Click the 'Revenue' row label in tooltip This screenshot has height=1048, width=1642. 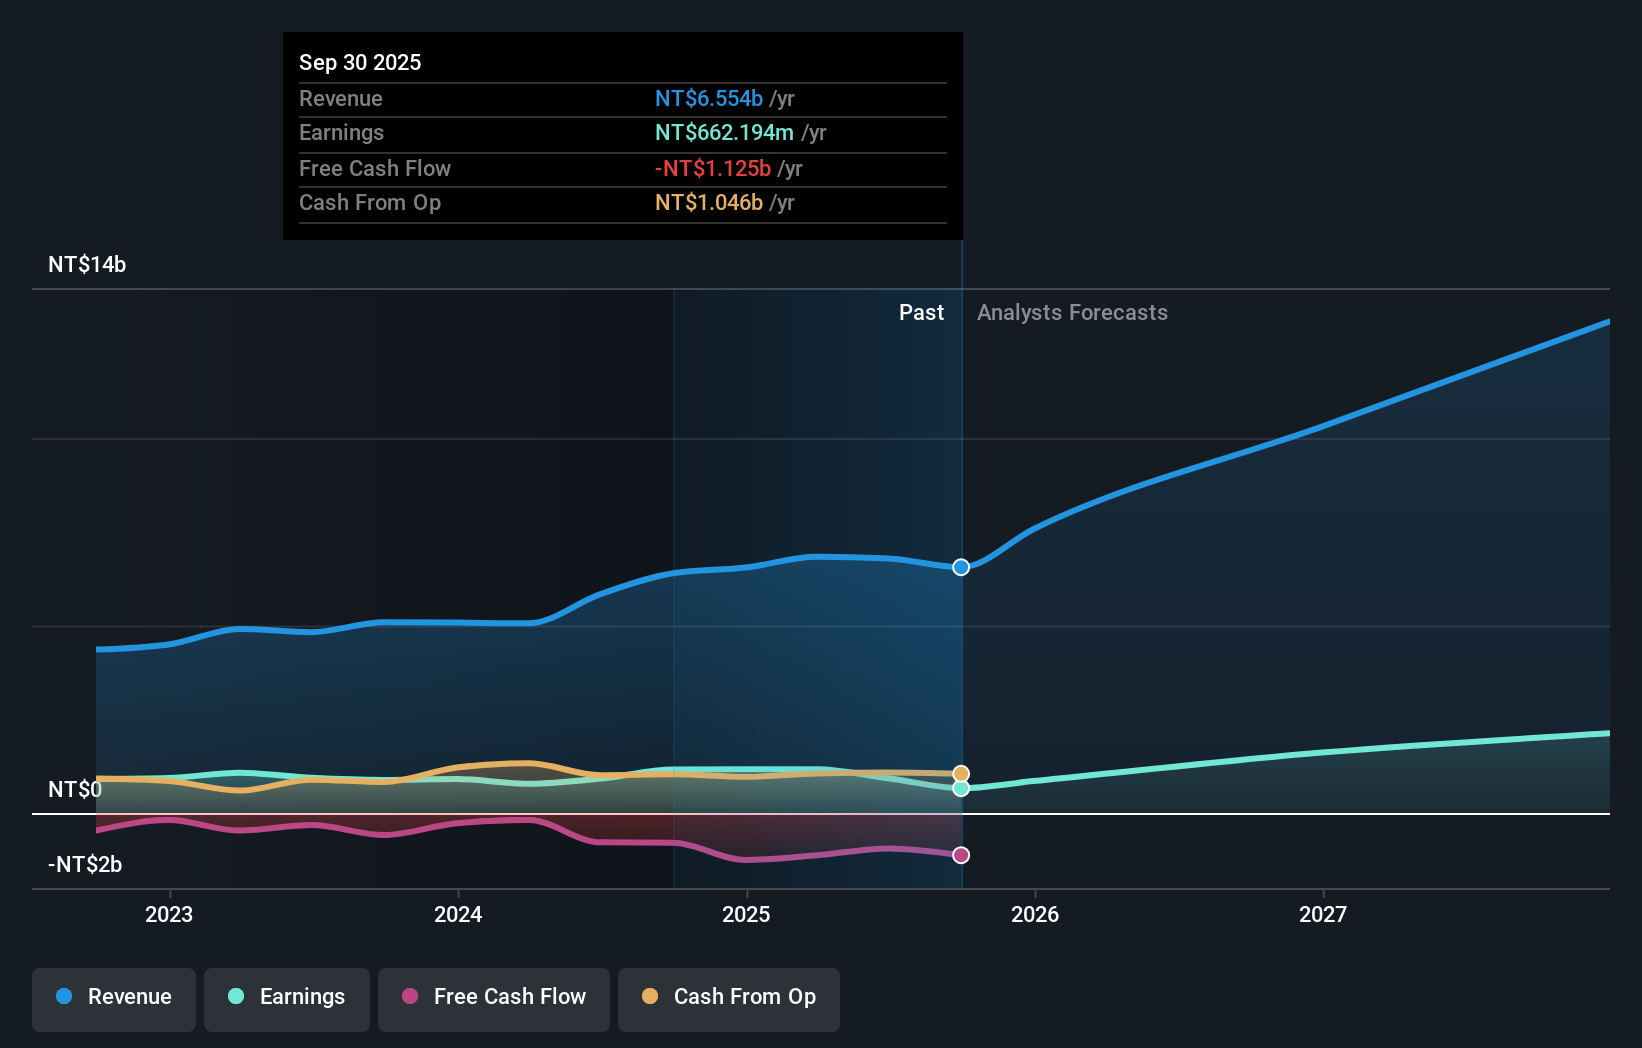pos(341,99)
